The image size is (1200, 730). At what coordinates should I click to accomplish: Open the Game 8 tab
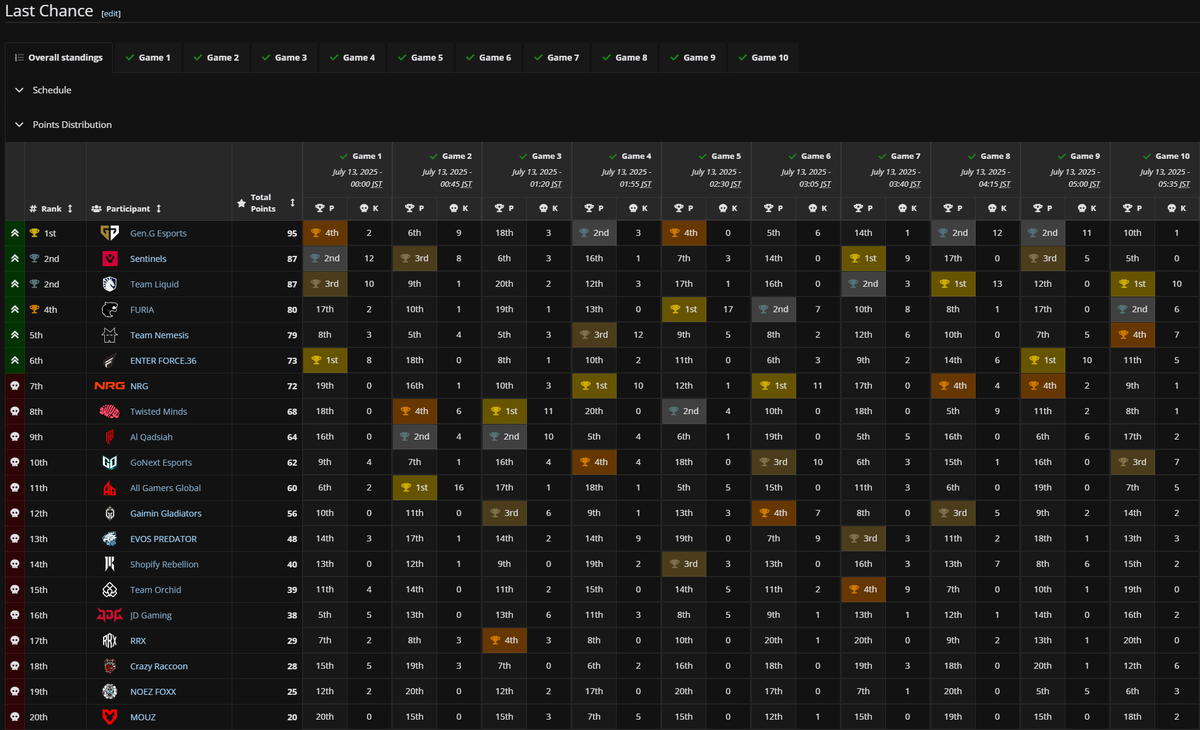[x=624, y=58]
